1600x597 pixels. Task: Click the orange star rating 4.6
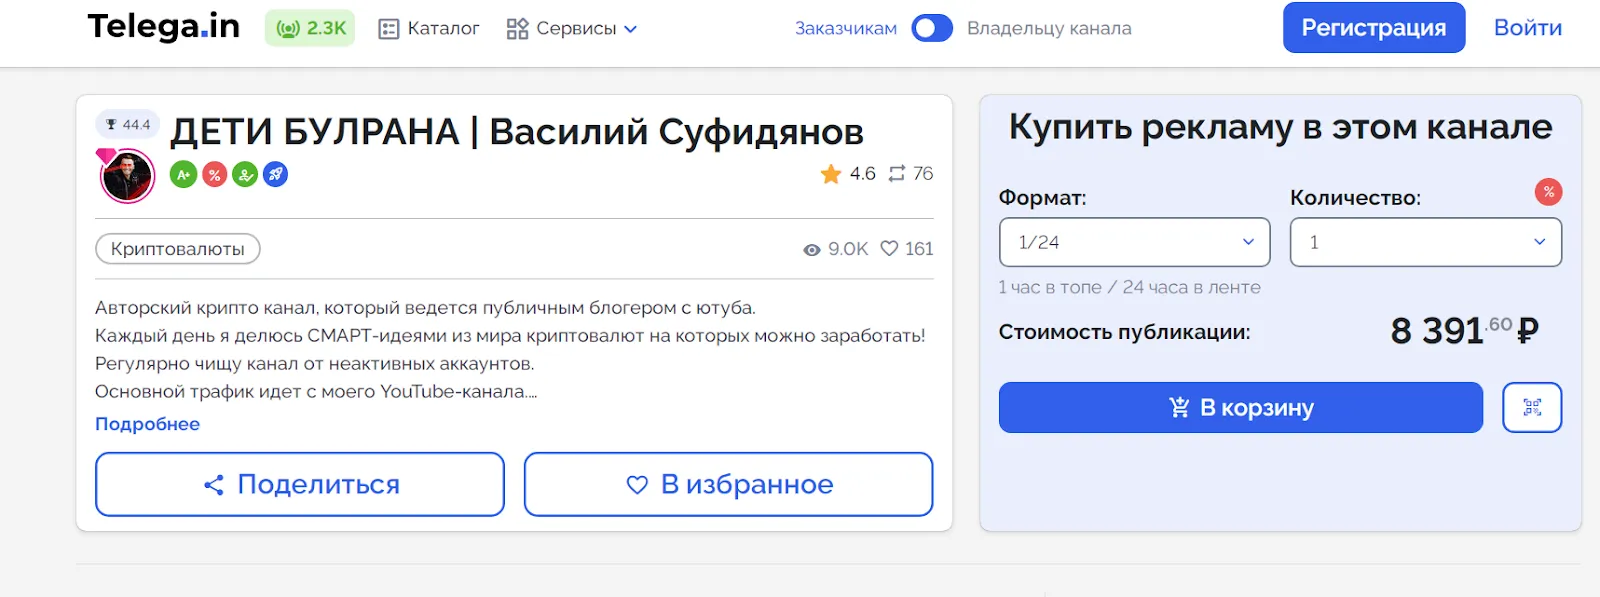(847, 174)
